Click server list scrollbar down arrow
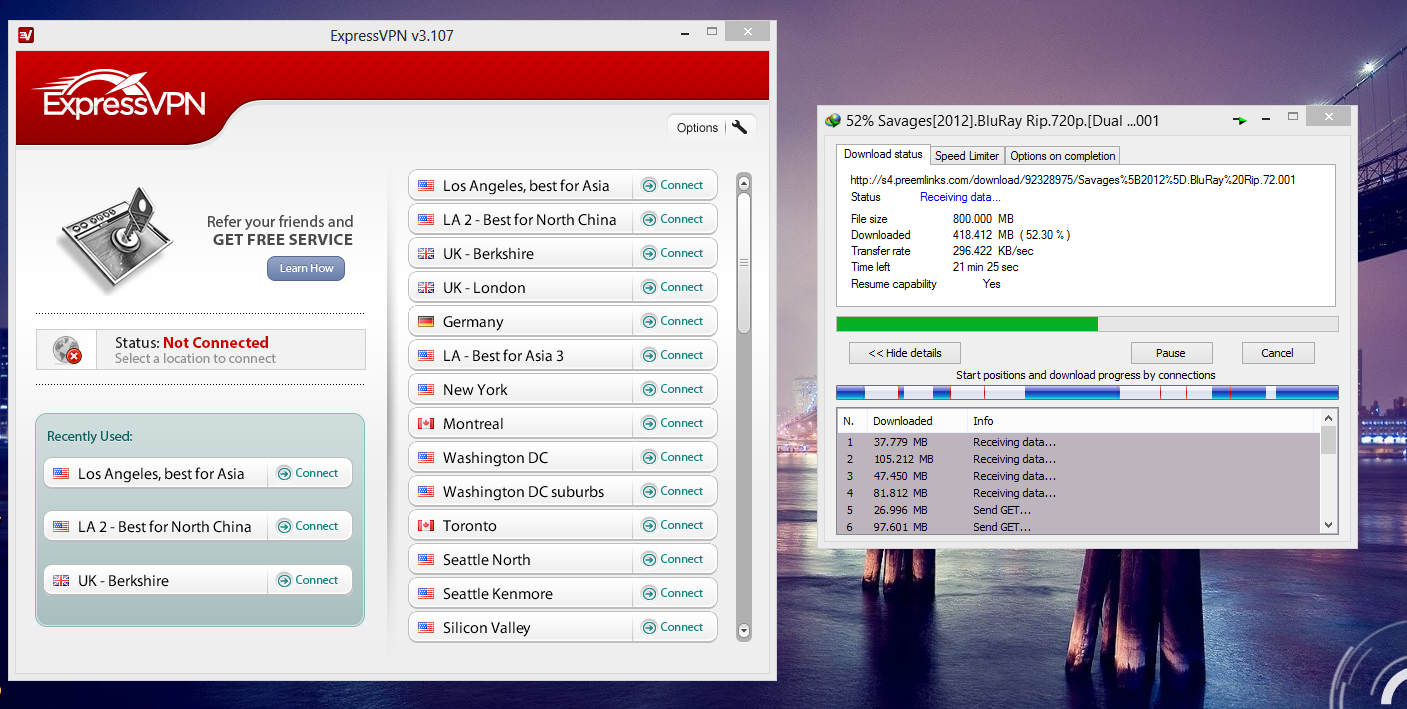 (743, 631)
